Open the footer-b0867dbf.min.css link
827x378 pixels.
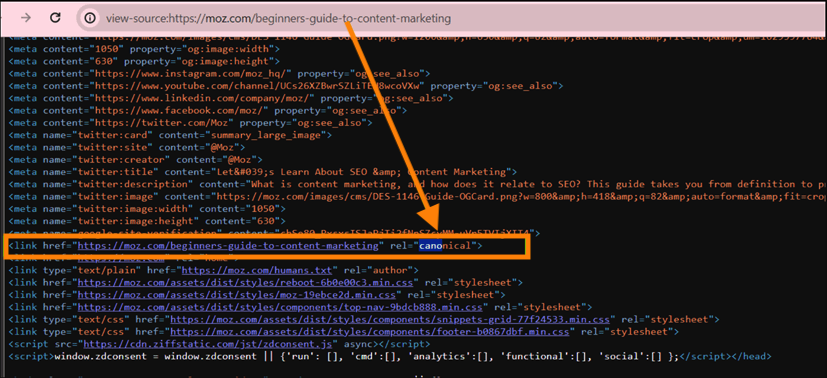370,332
